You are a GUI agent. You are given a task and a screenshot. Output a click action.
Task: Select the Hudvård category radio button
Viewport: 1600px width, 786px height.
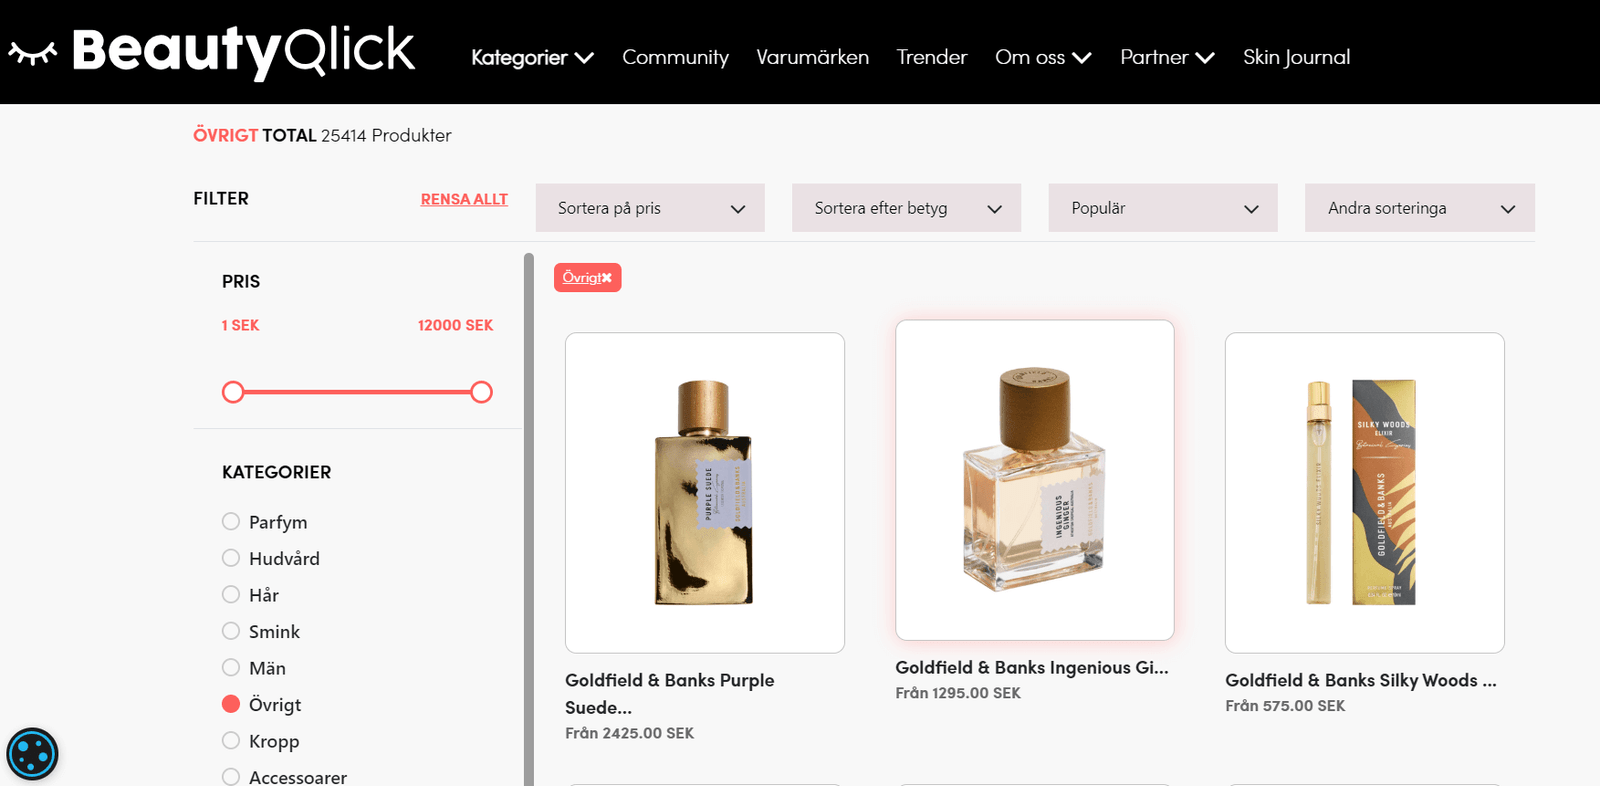[231, 558]
